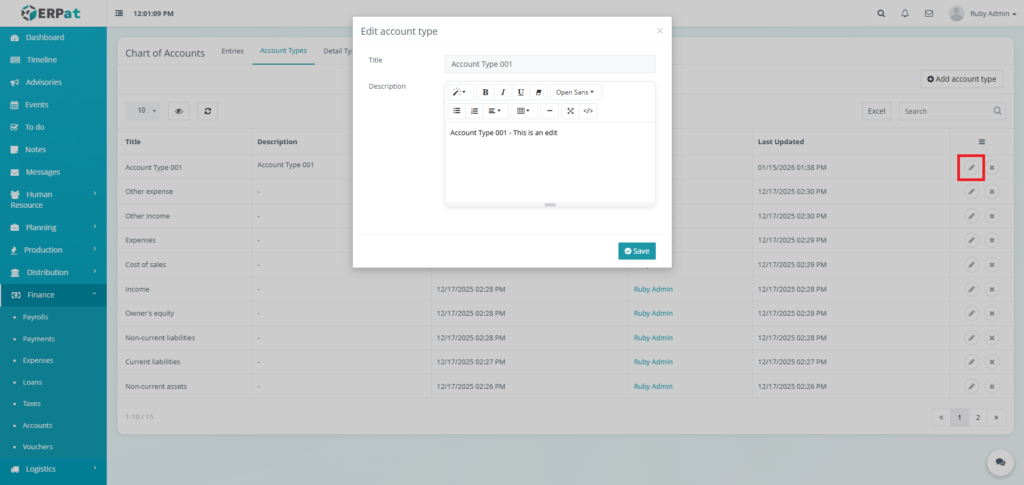The height and width of the screenshot is (485, 1024).
Task: Open the search icon in top bar
Action: click(881, 13)
